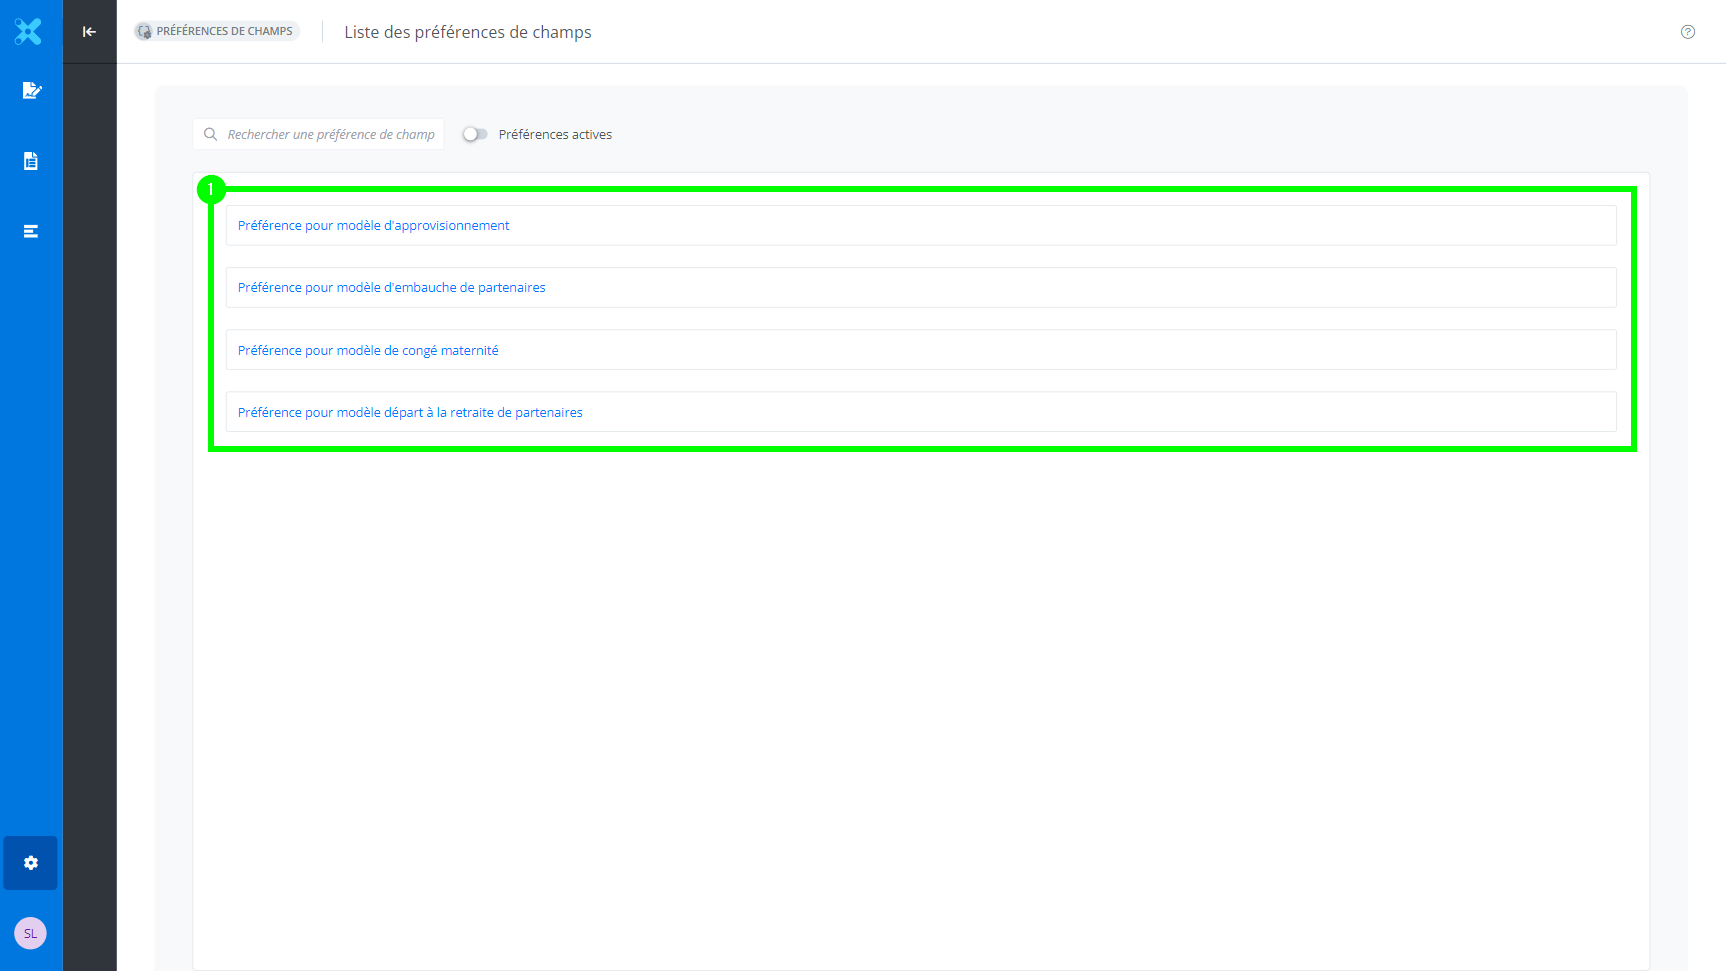
Task: Click the SL user avatar
Action: pos(30,933)
